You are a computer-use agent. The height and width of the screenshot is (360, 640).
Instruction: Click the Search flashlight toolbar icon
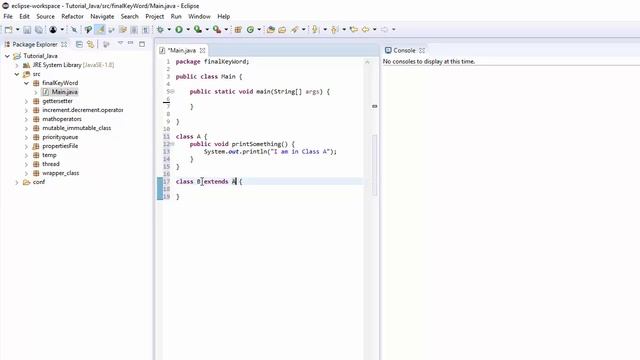295,29
